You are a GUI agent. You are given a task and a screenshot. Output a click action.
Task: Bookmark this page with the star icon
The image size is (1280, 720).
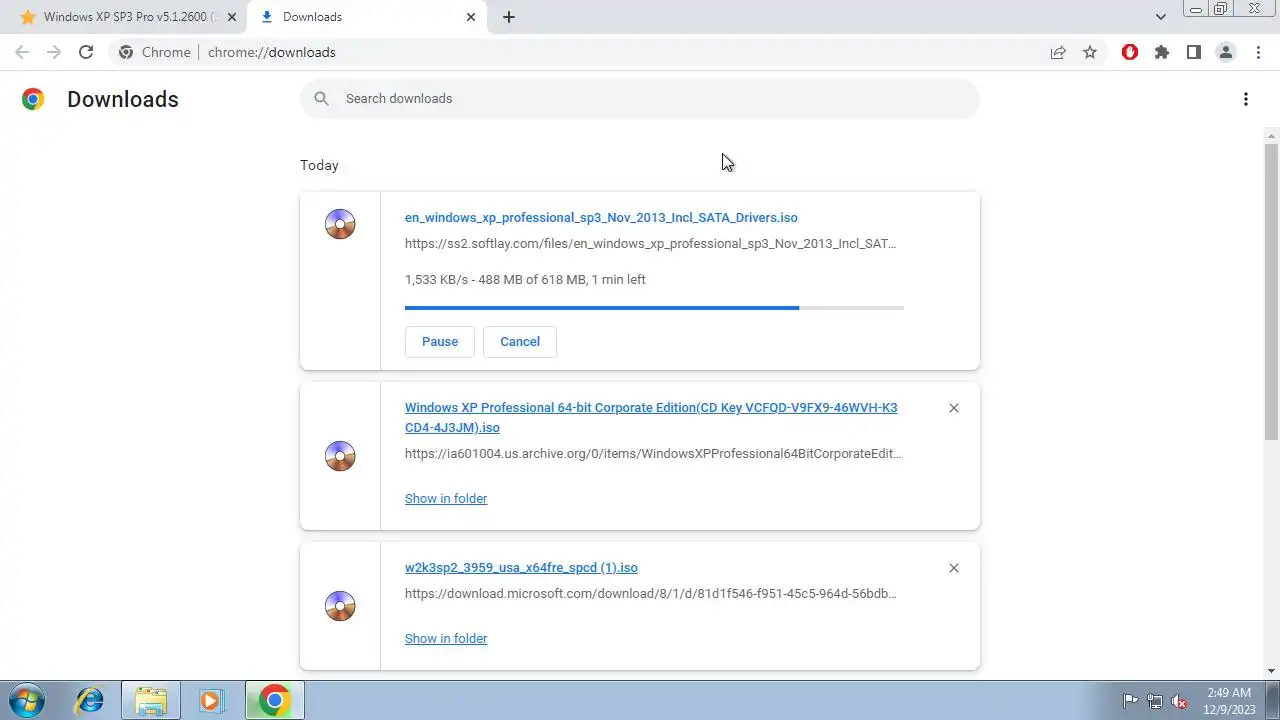click(1090, 53)
